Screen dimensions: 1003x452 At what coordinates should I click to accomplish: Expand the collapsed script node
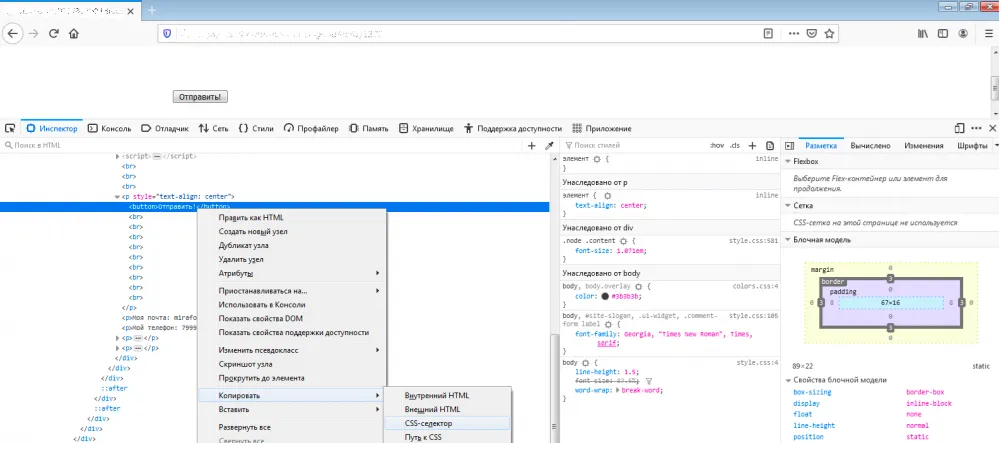pyautogui.click(x=117, y=156)
